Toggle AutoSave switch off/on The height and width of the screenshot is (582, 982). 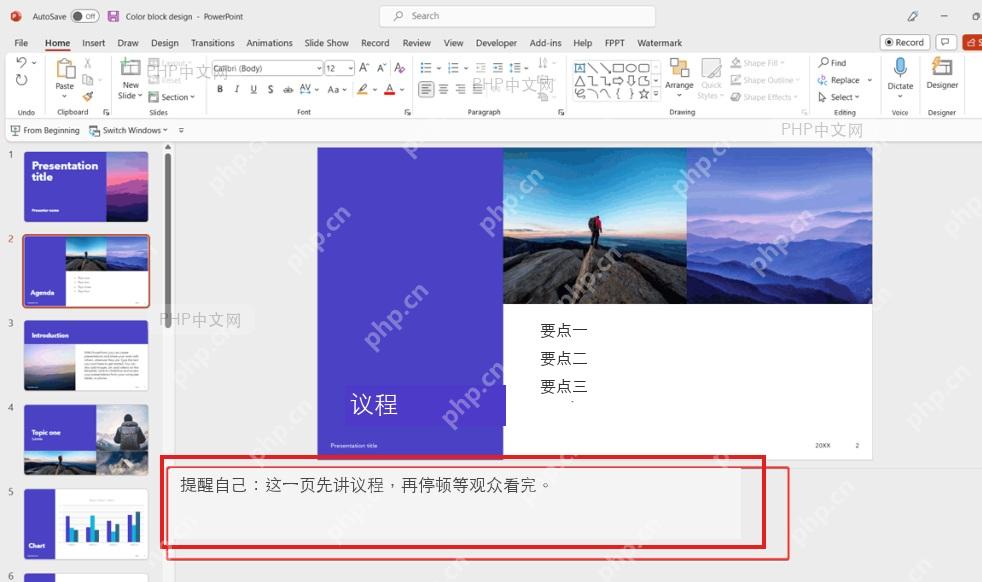point(85,16)
